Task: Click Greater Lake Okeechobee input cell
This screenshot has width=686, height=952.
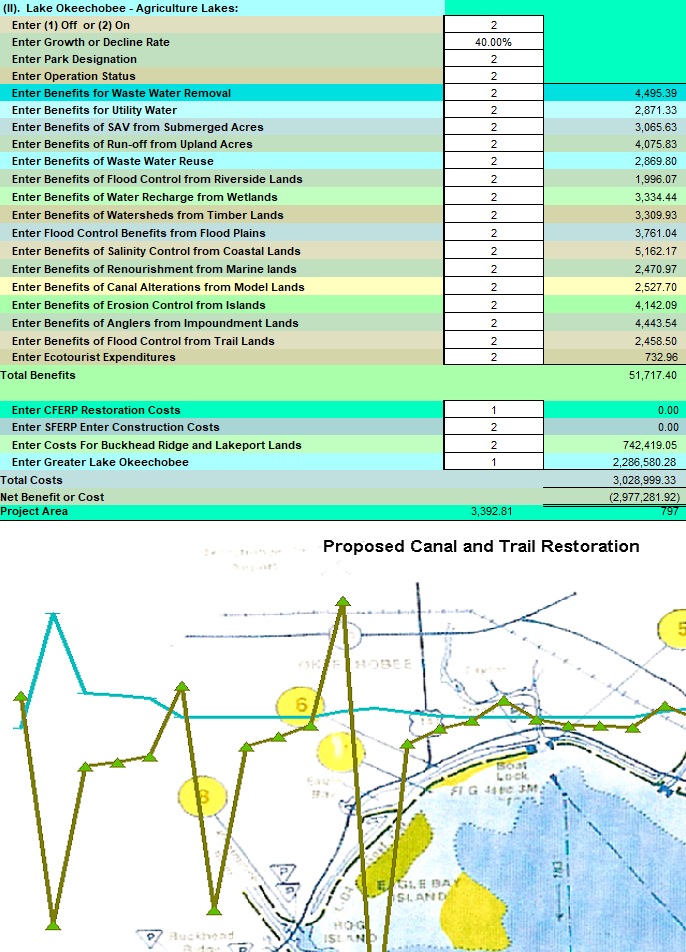Action: (493, 462)
